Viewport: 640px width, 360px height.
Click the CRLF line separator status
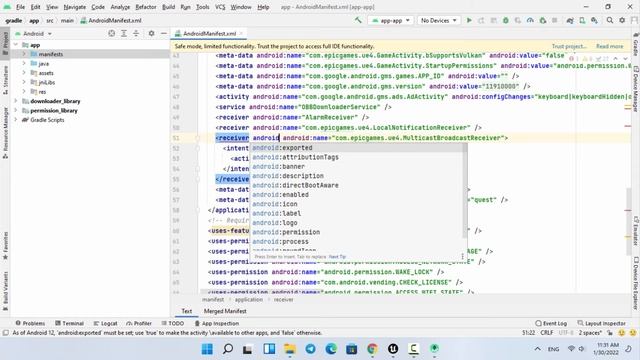pyautogui.click(x=547, y=333)
